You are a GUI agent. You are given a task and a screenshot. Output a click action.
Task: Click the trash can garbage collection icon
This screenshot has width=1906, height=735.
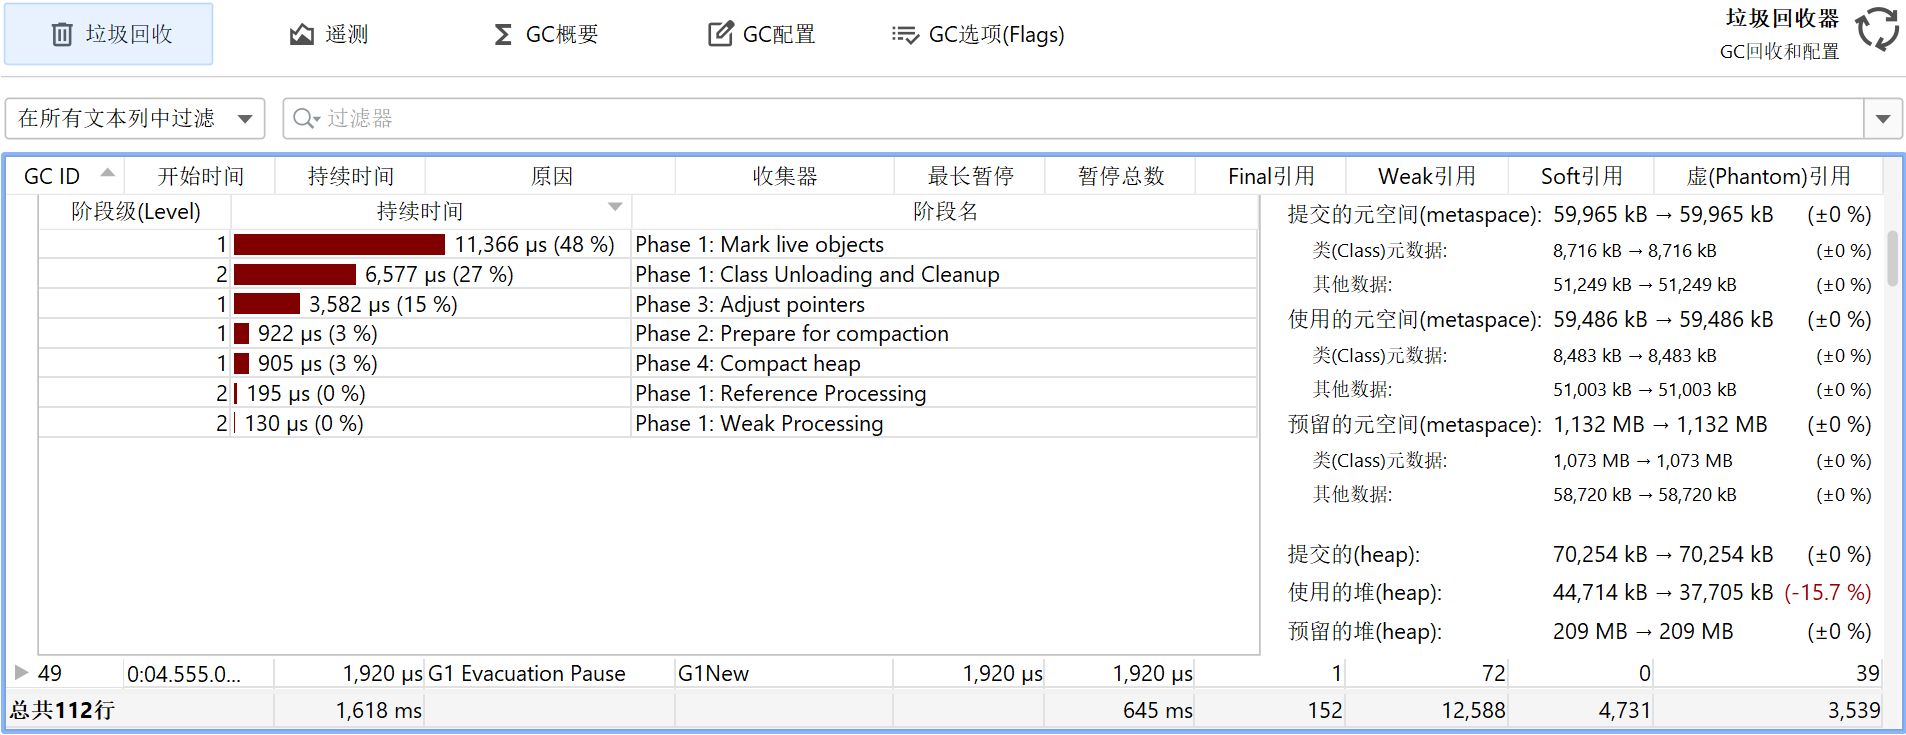[62, 35]
